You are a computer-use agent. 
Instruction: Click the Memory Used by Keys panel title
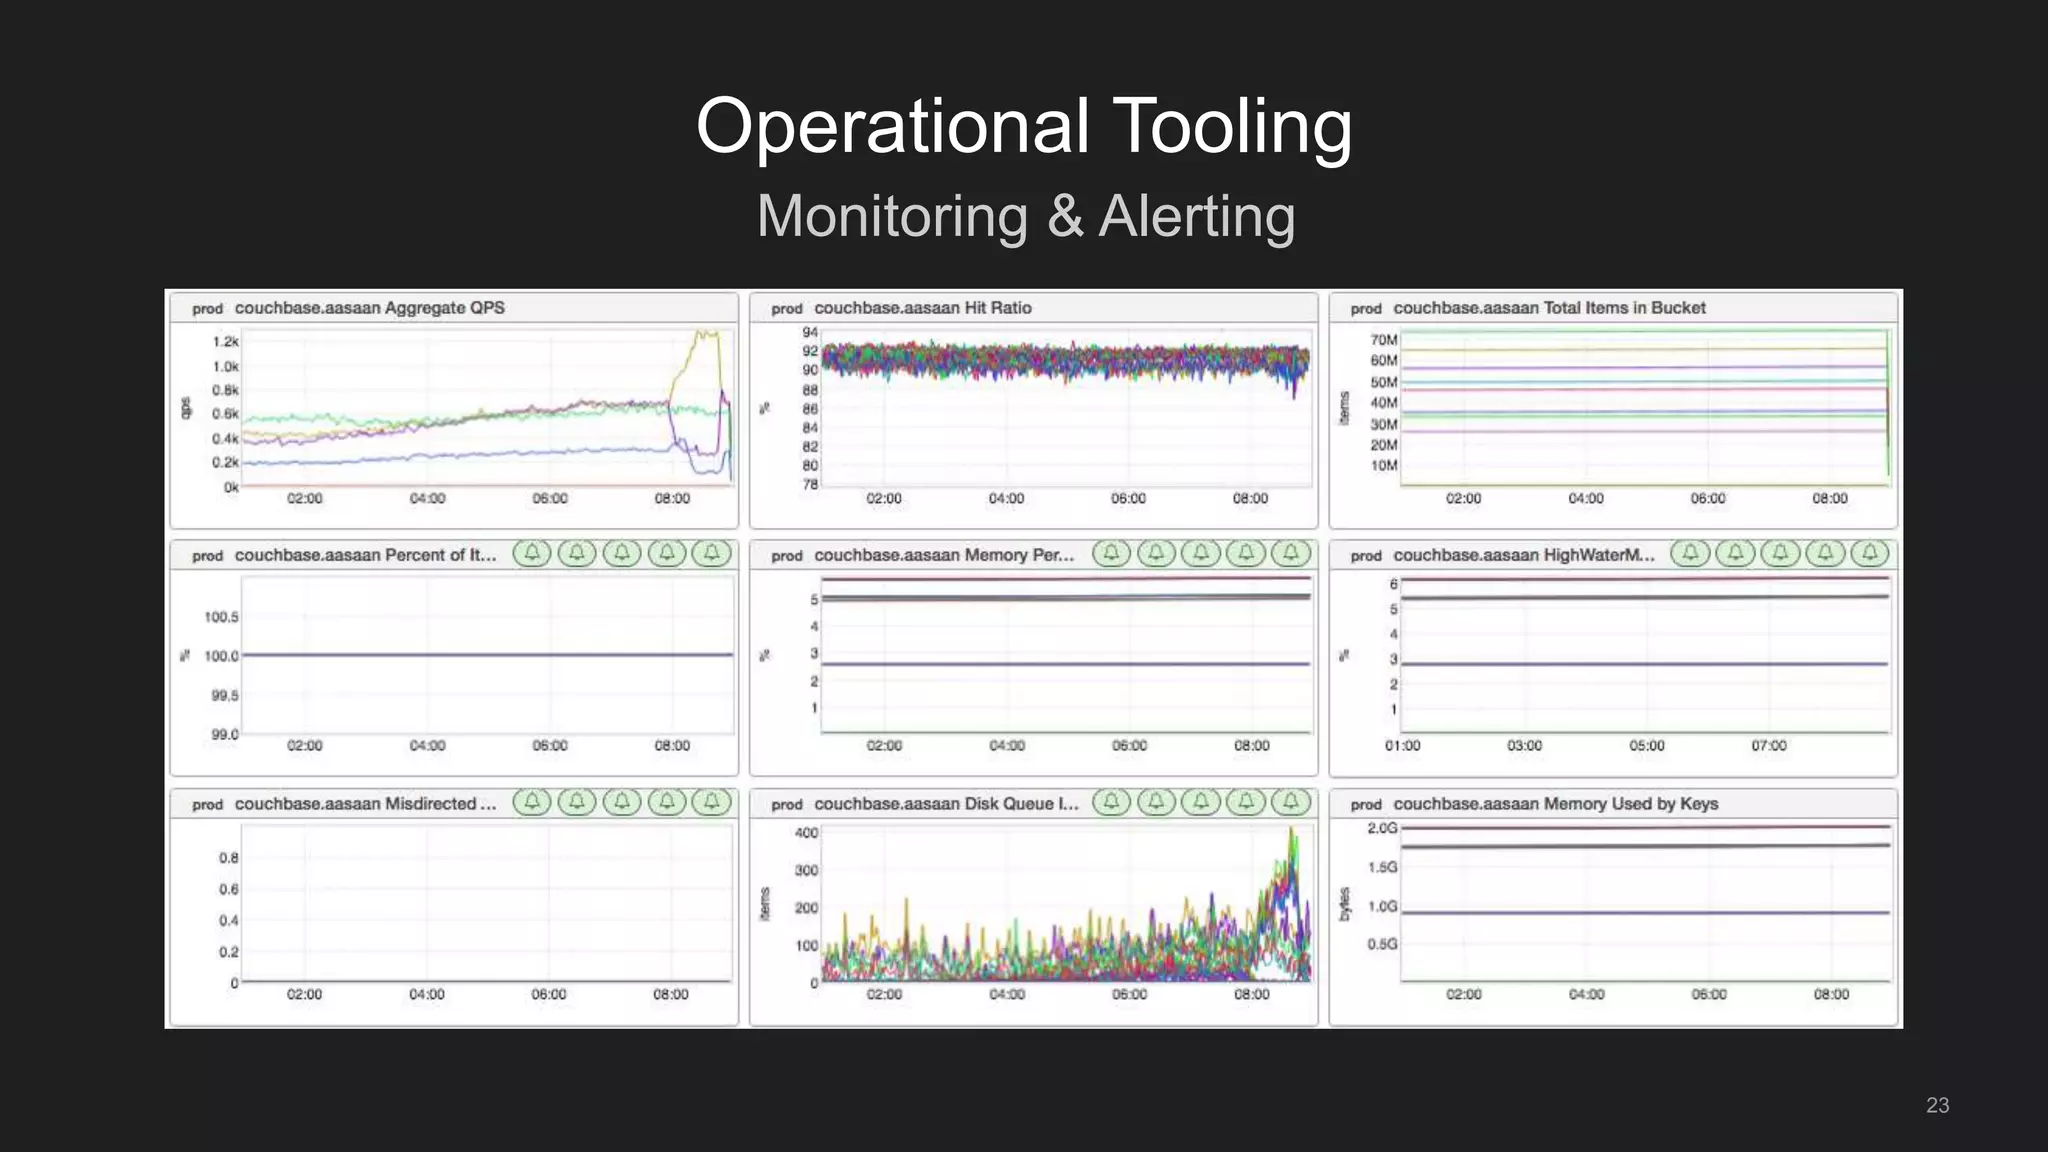[1555, 804]
